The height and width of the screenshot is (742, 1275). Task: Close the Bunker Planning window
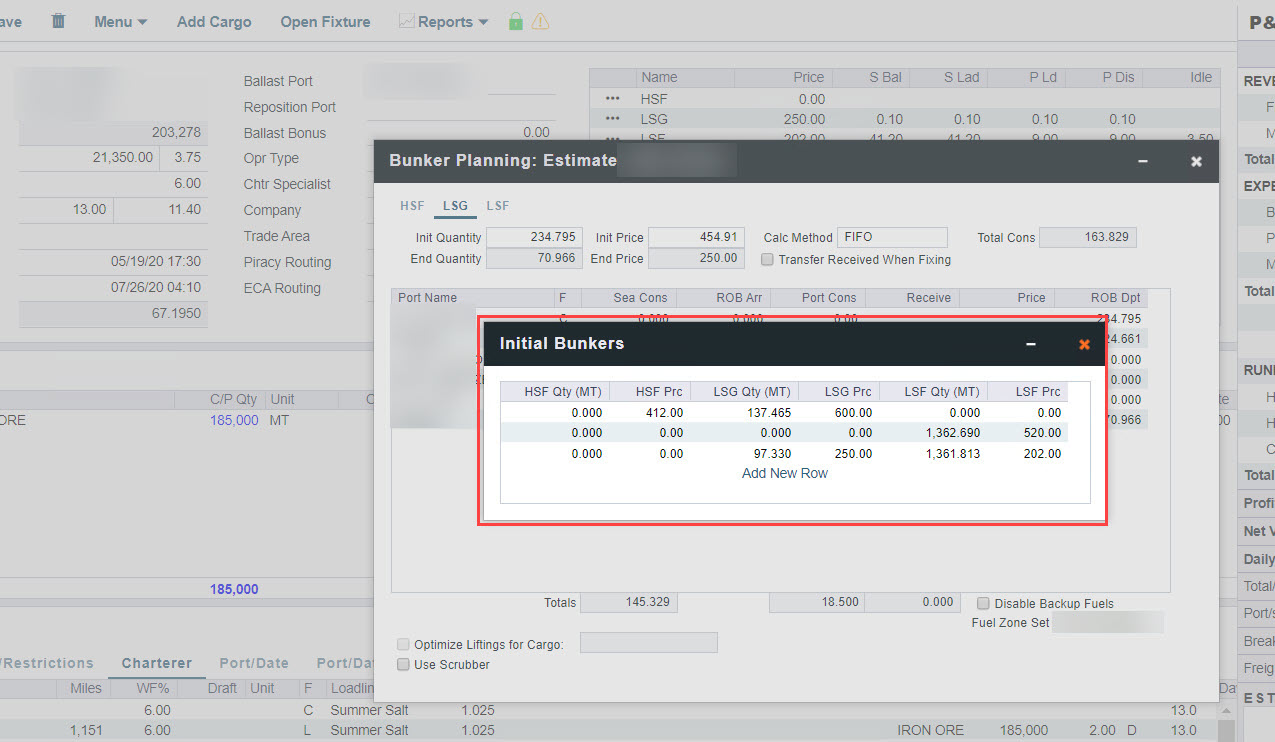[x=1196, y=161]
